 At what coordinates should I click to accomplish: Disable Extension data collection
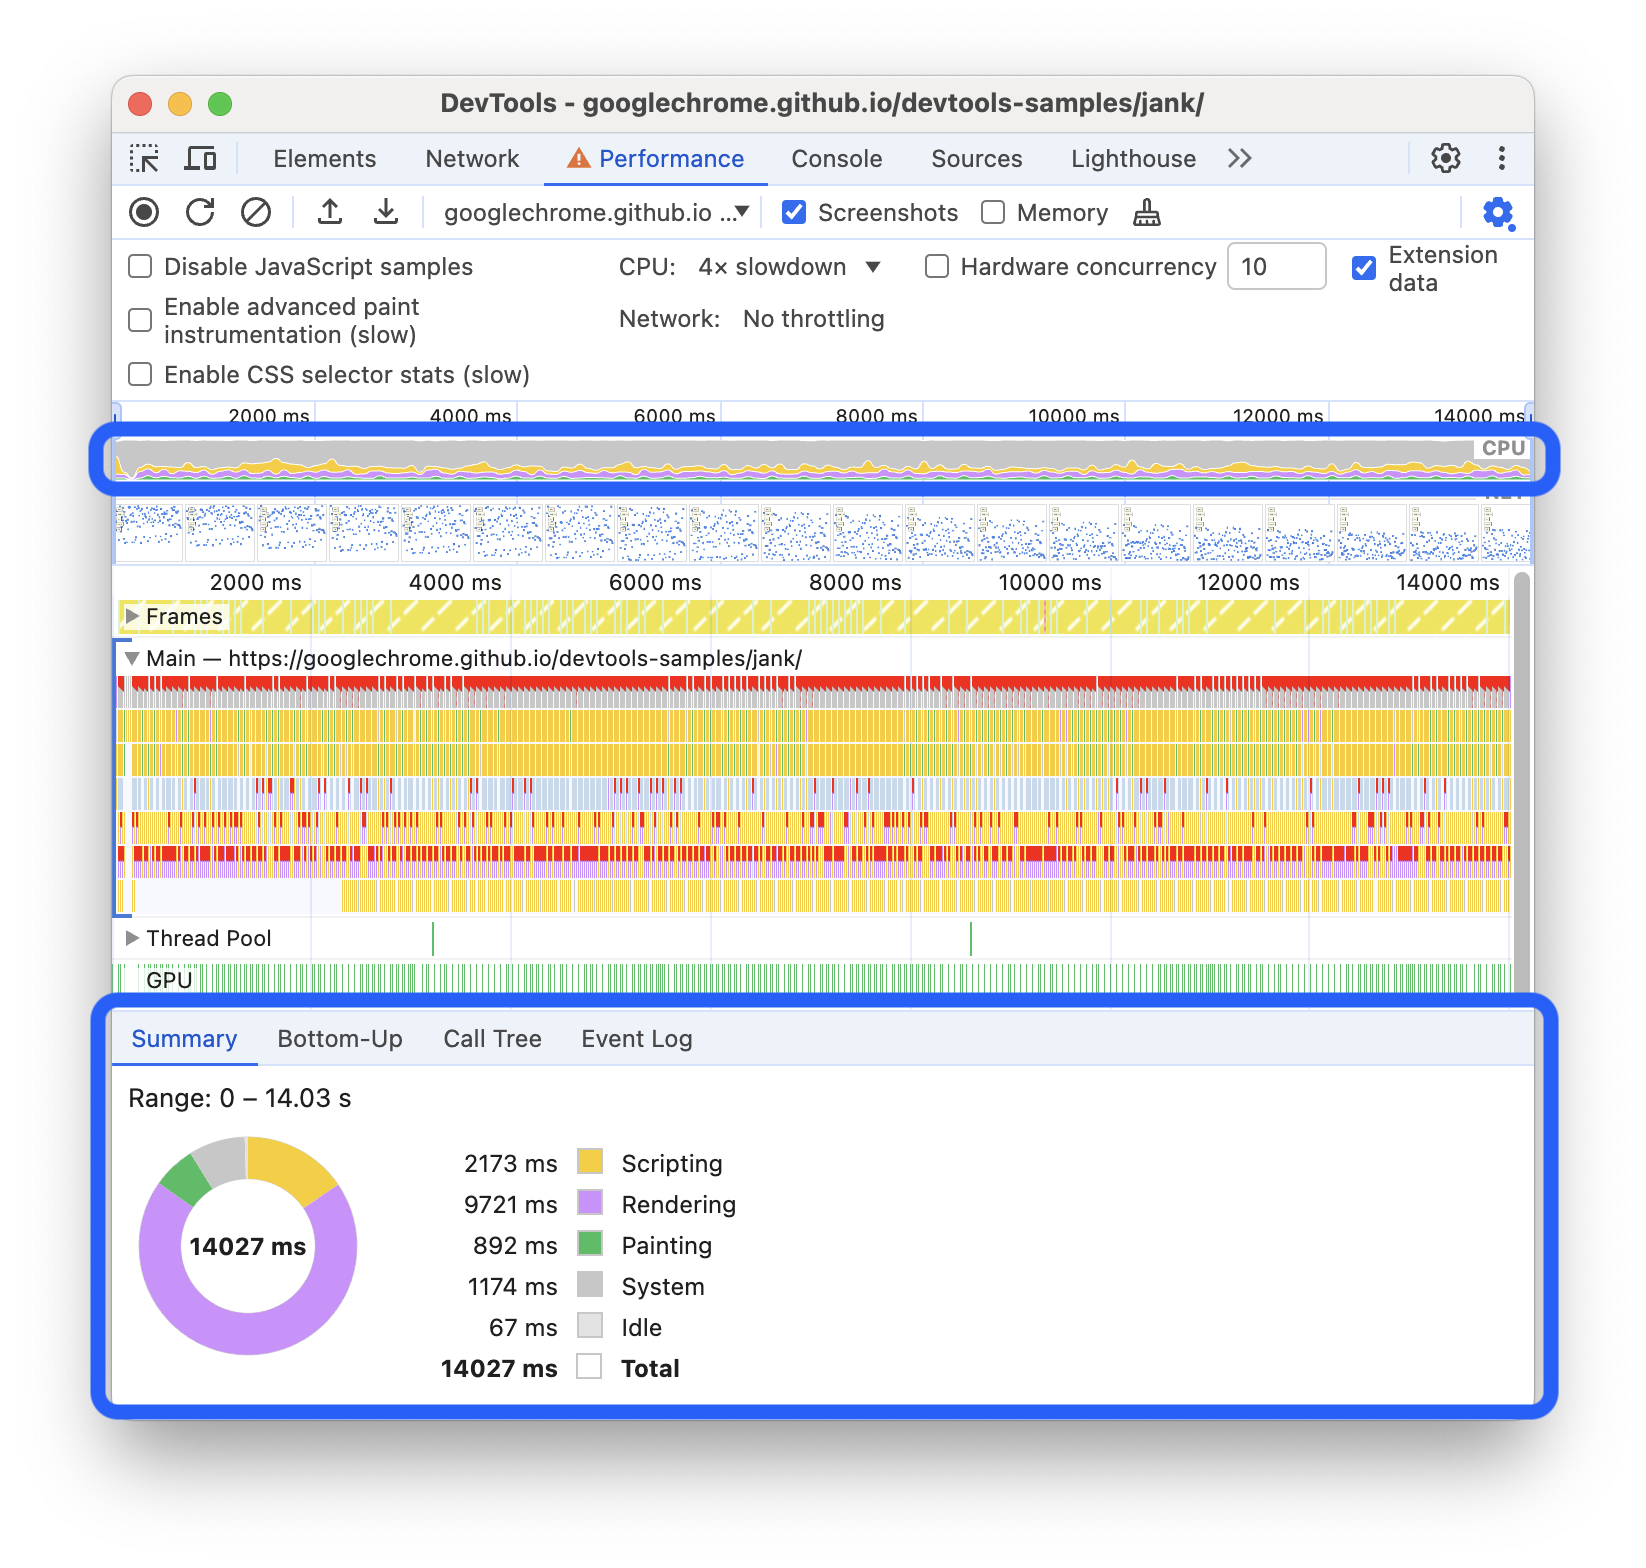click(1363, 267)
